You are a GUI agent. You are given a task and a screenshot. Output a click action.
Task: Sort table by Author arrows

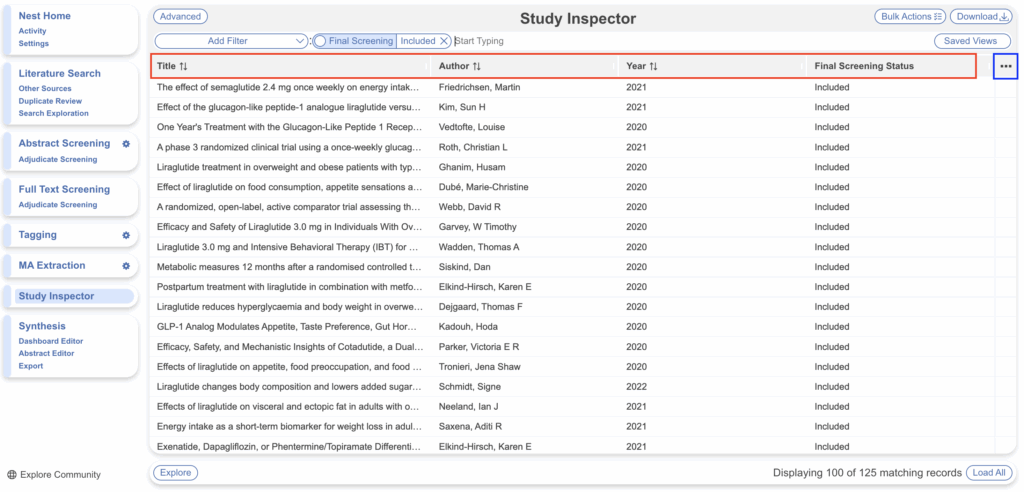(477, 67)
